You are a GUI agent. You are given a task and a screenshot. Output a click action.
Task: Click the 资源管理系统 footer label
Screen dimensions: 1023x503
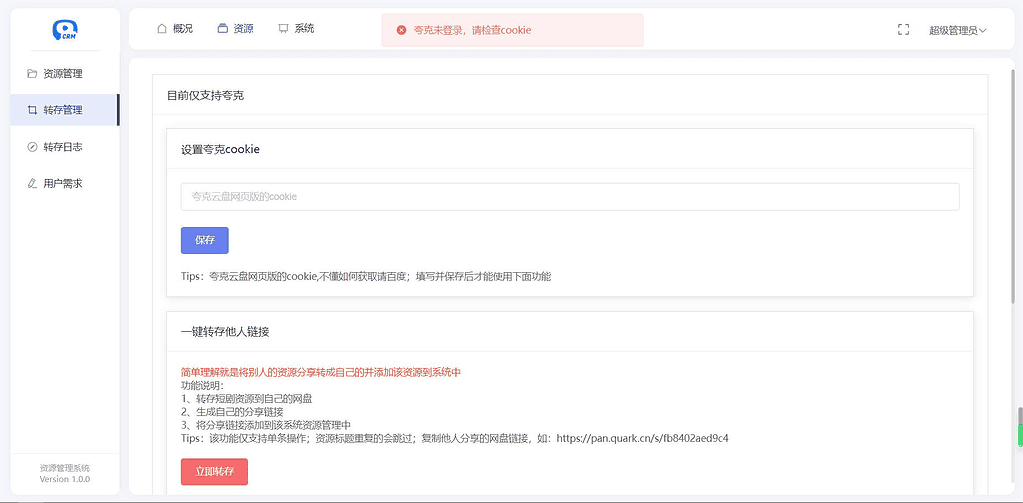click(x=65, y=468)
